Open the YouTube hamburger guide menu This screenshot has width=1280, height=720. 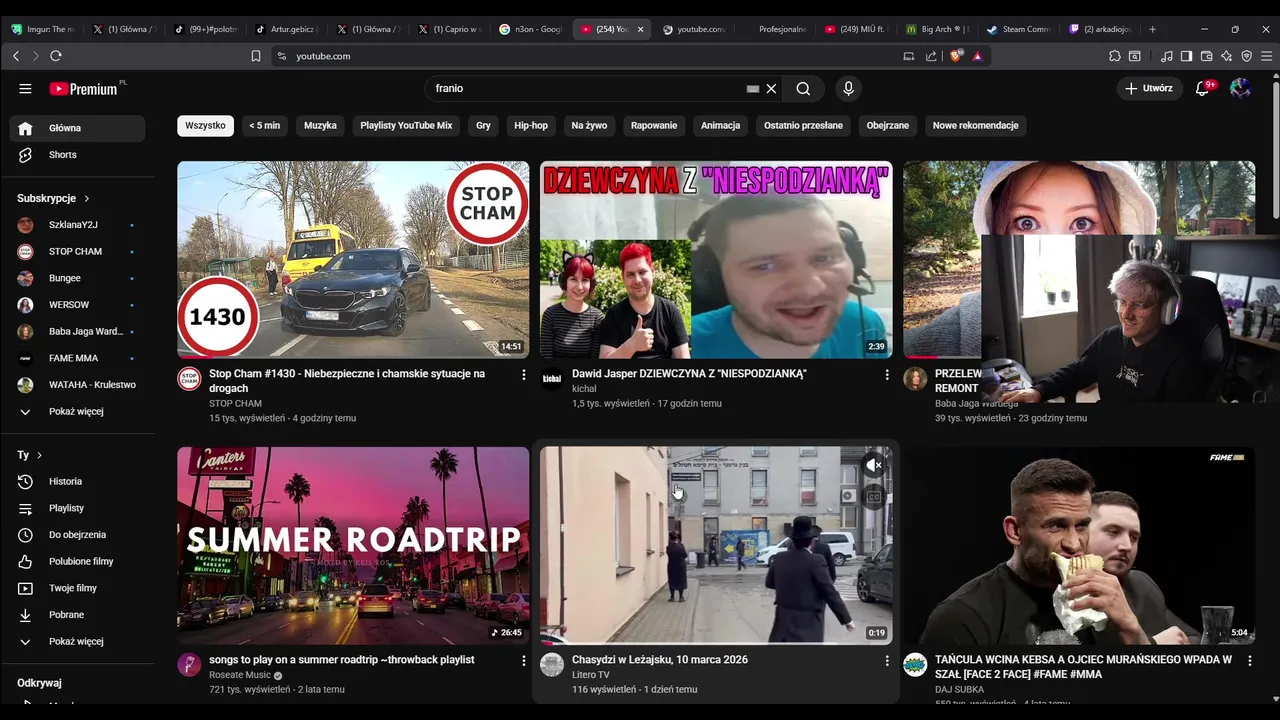click(25, 88)
